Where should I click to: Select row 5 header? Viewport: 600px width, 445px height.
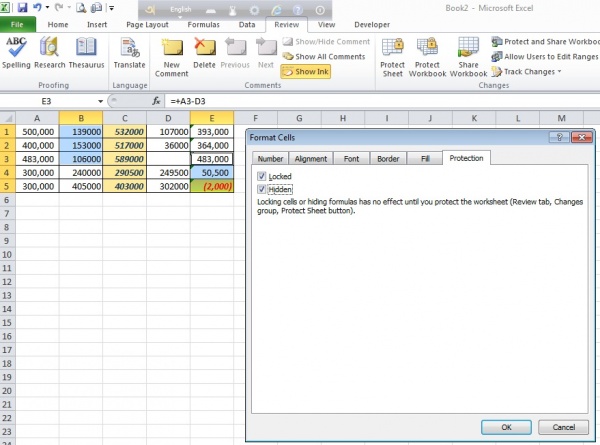[7, 186]
